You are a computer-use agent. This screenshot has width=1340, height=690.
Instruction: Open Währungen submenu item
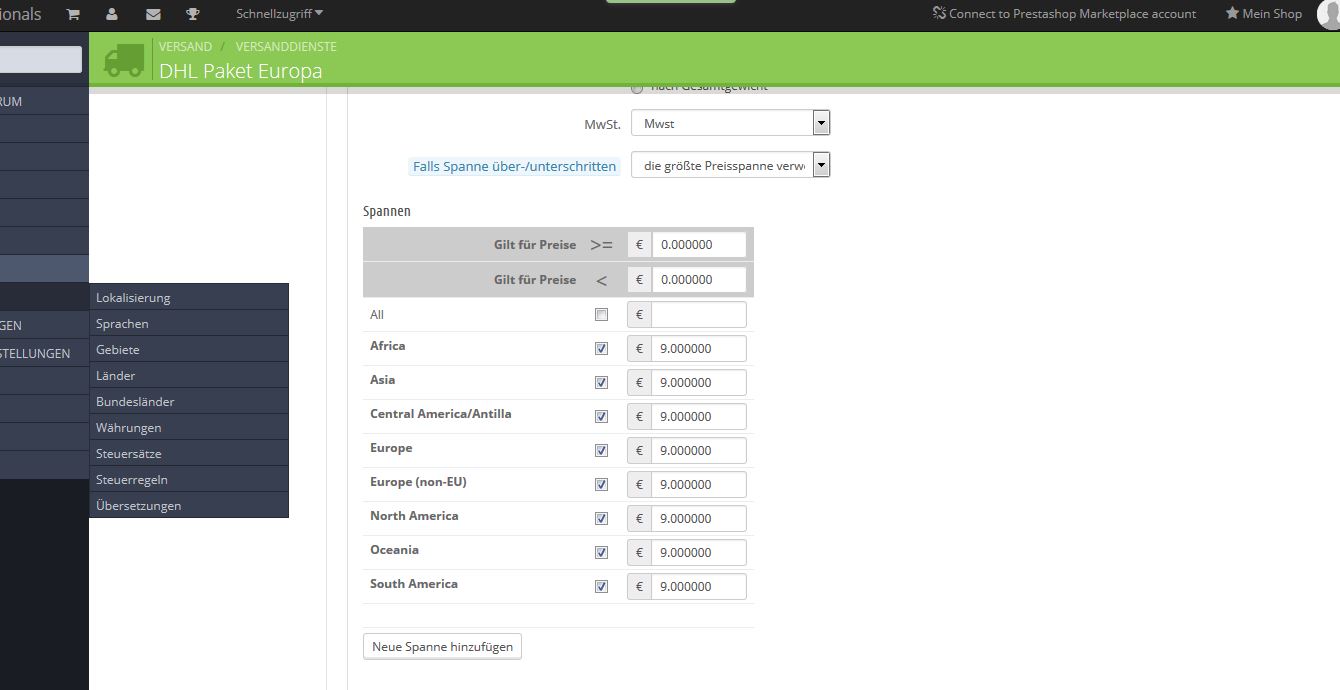click(189, 427)
